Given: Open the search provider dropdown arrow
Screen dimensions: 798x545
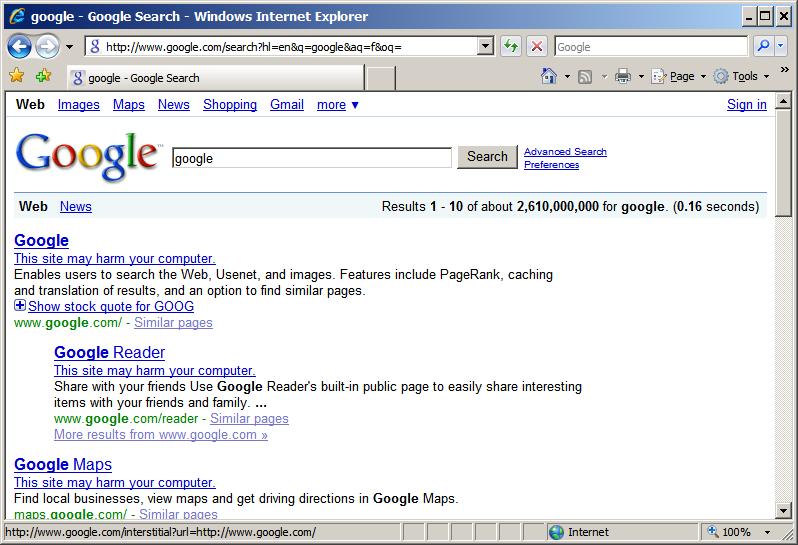Looking at the screenshot, I should coord(781,46).
